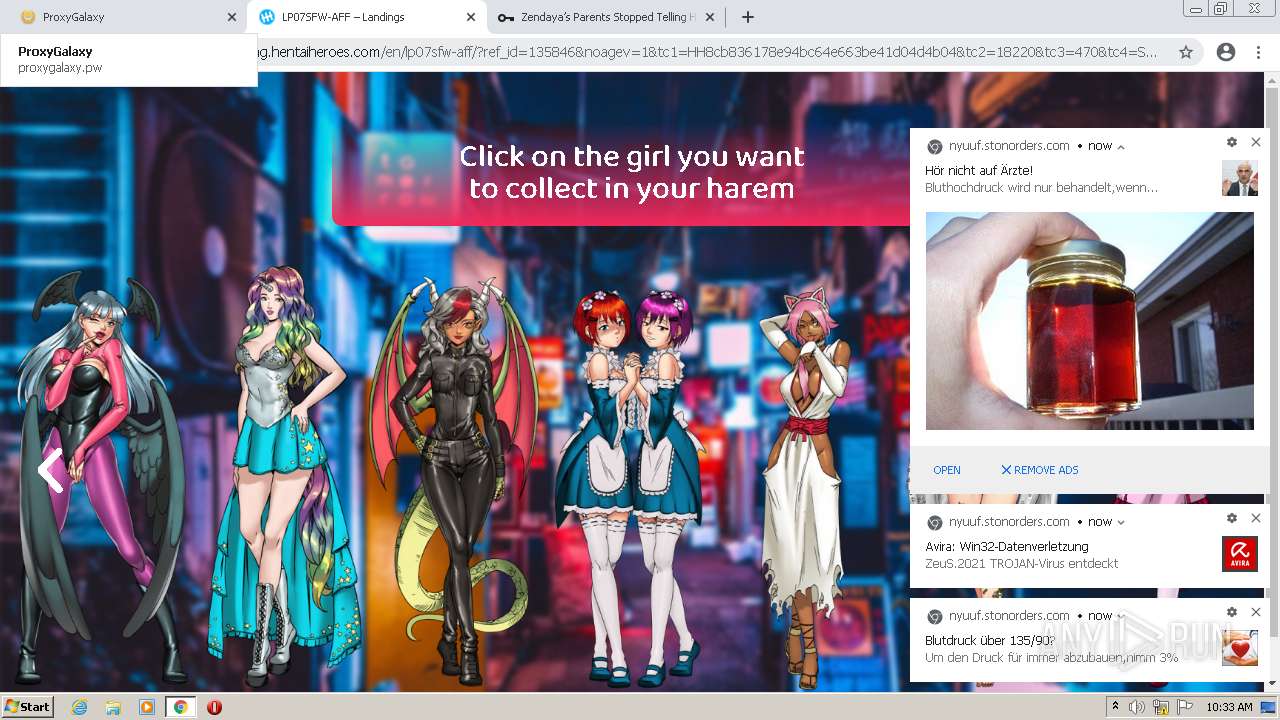Click the Hör nicht auf Ärzte! notification title
Screen dimensions: 1280x720
[979, 171]
